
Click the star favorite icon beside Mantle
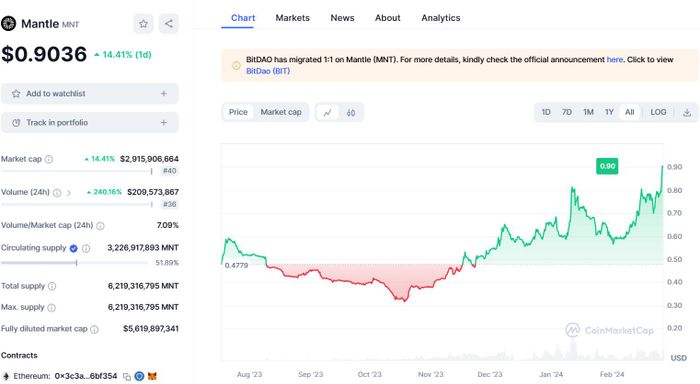[143, 24]
